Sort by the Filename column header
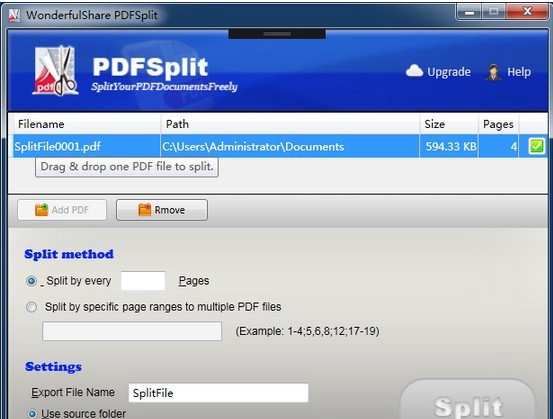 pyautogui.click(x=86, y=124)
